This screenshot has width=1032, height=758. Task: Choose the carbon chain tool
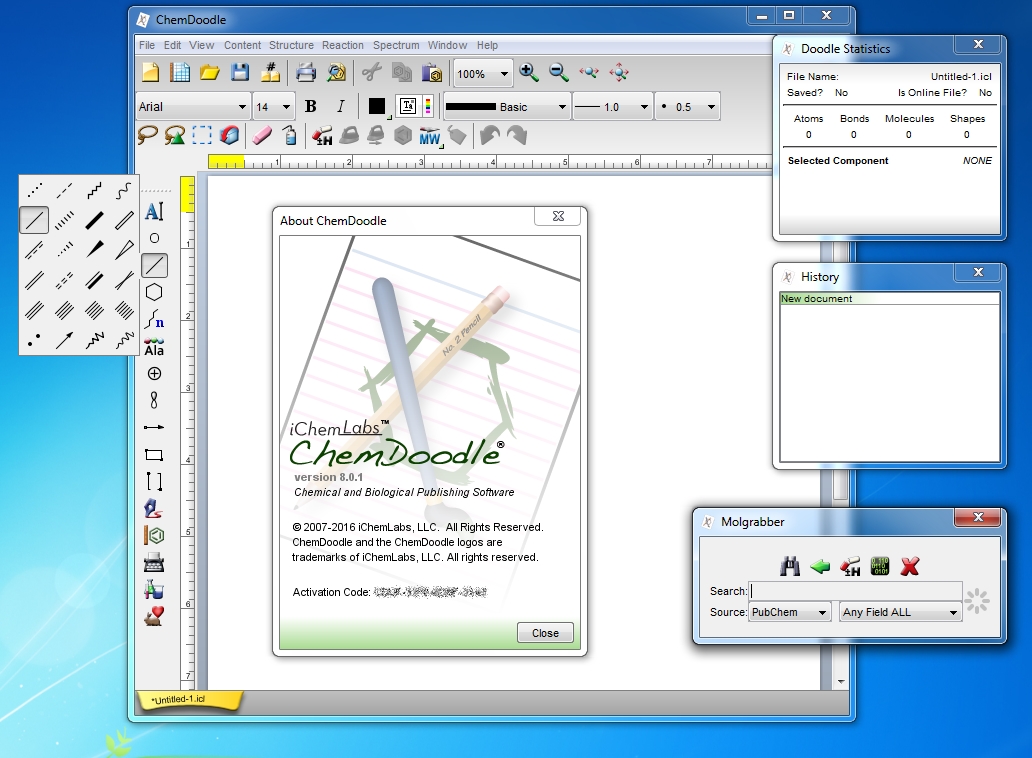[154, 320]
